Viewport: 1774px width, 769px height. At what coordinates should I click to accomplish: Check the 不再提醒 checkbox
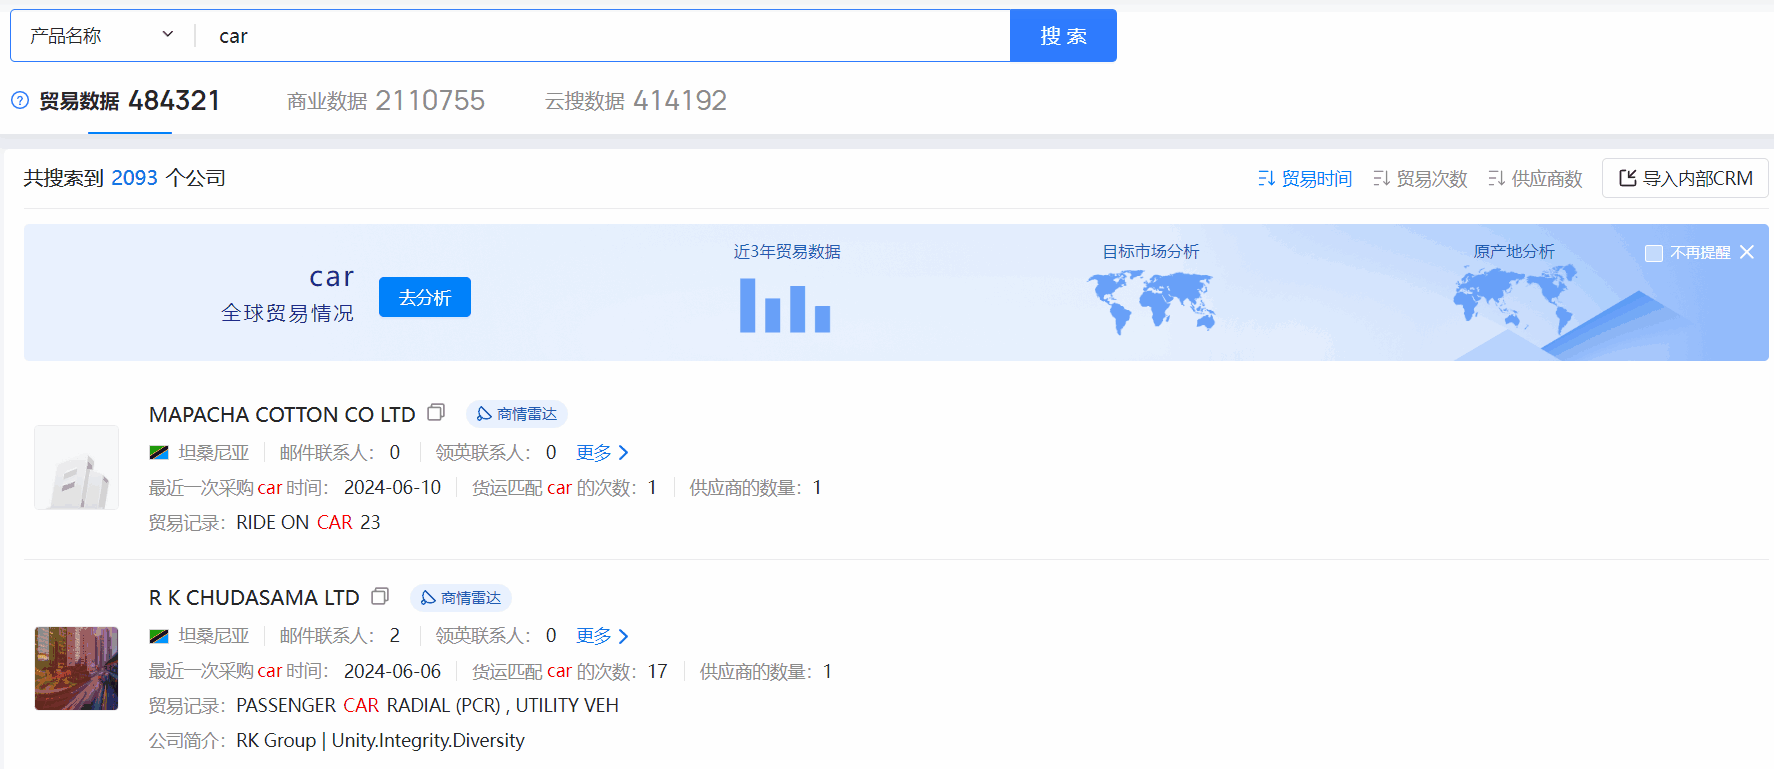(x=1654, y=253)
